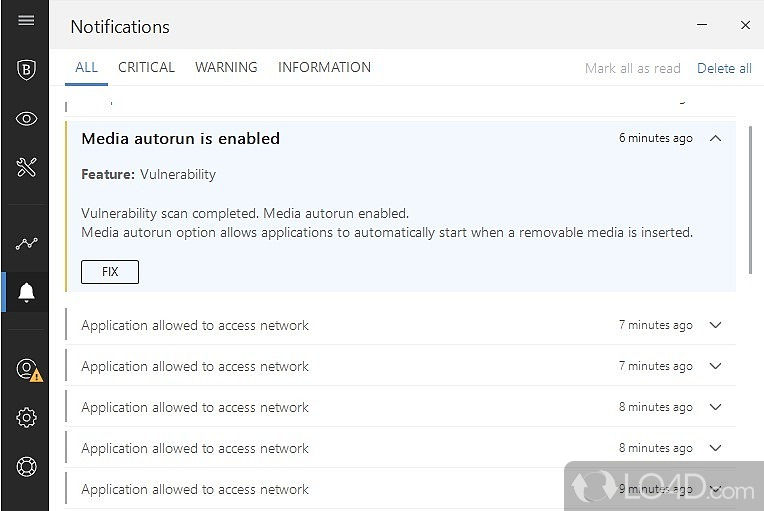Image resolution: width=764 pixels, height=511 pixels.
Task: Expand the first 7 minutes ago notification
Action: point(715,325)
